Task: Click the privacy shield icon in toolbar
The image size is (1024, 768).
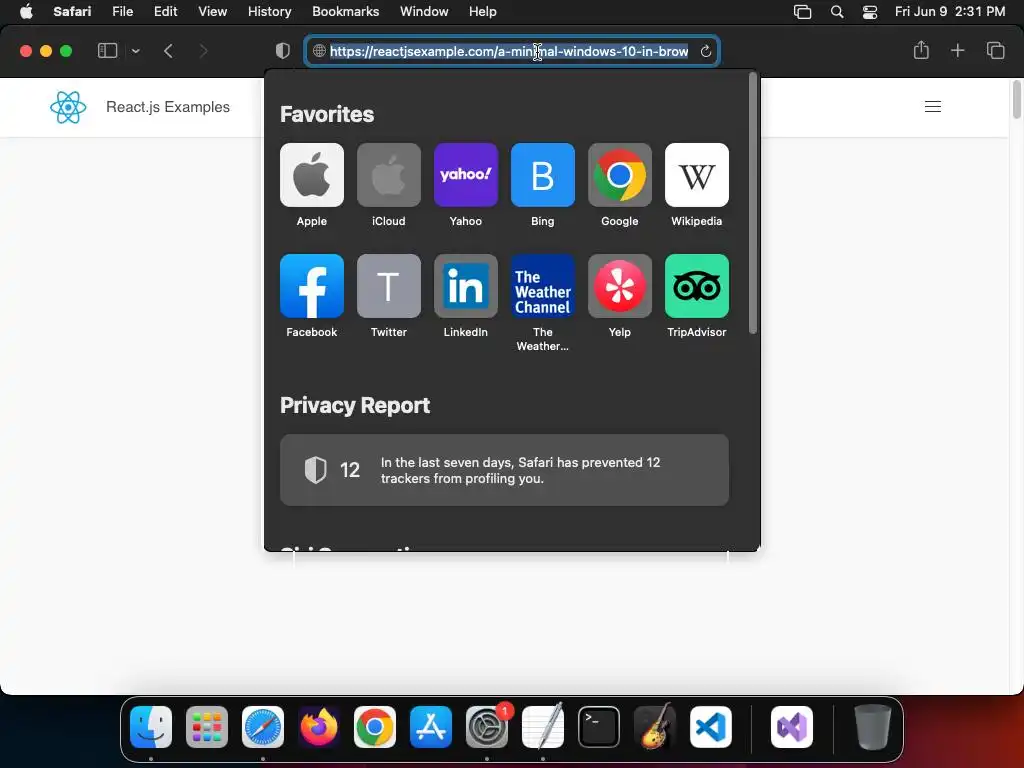Action: coord(283,51)
